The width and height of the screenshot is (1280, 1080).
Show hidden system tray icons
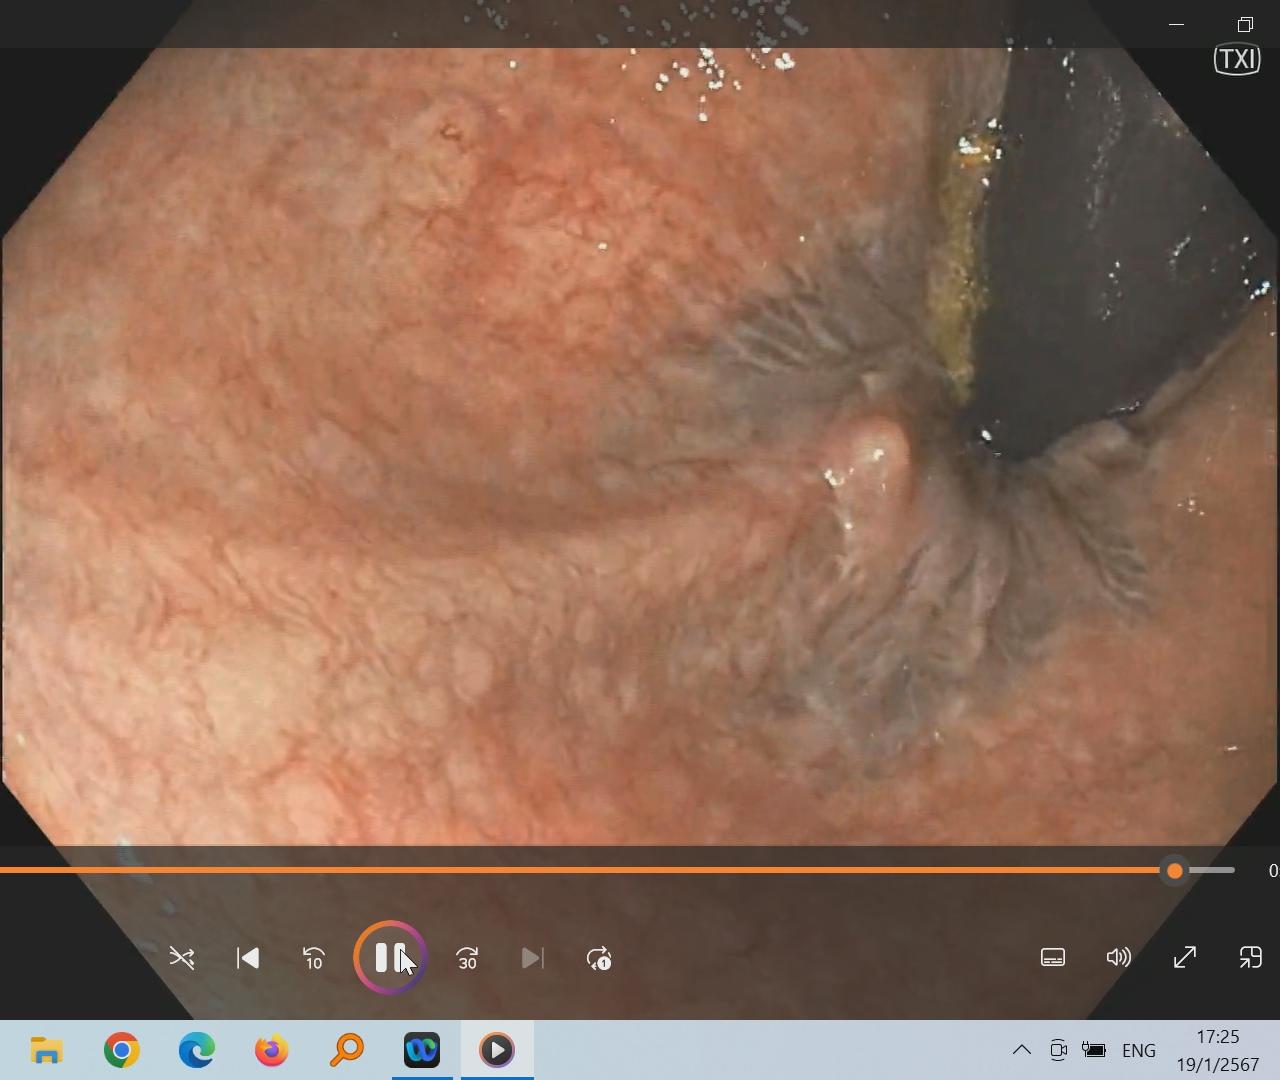[1021, 1050]
